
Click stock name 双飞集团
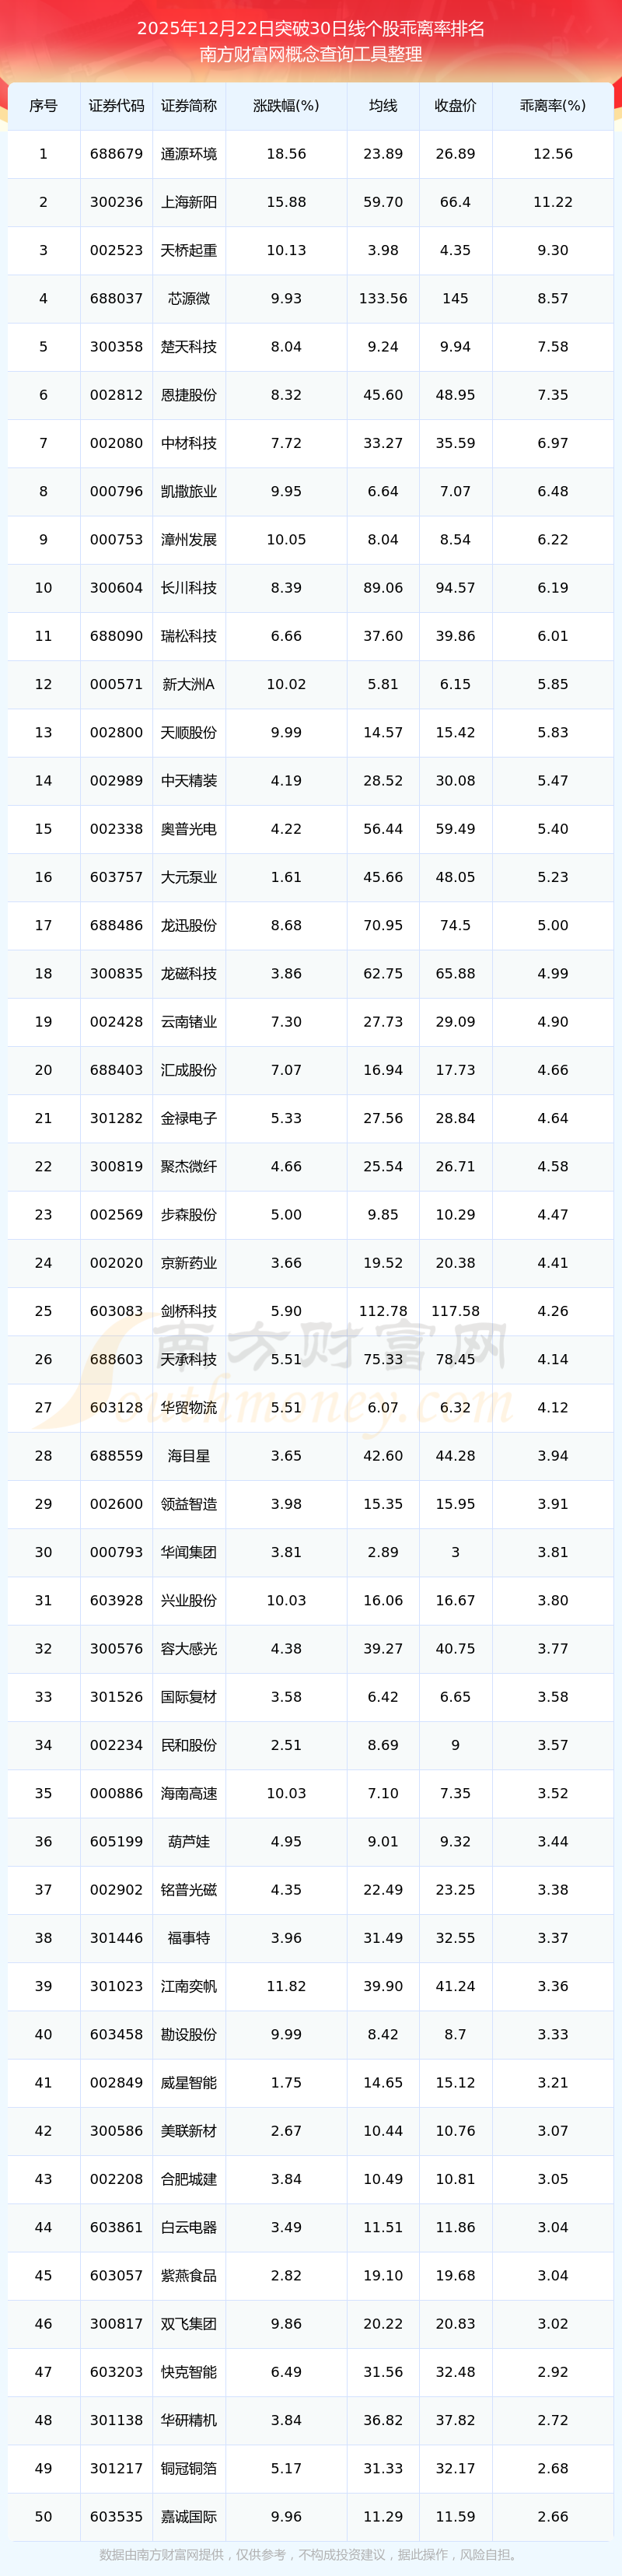tap(189, 2323)
